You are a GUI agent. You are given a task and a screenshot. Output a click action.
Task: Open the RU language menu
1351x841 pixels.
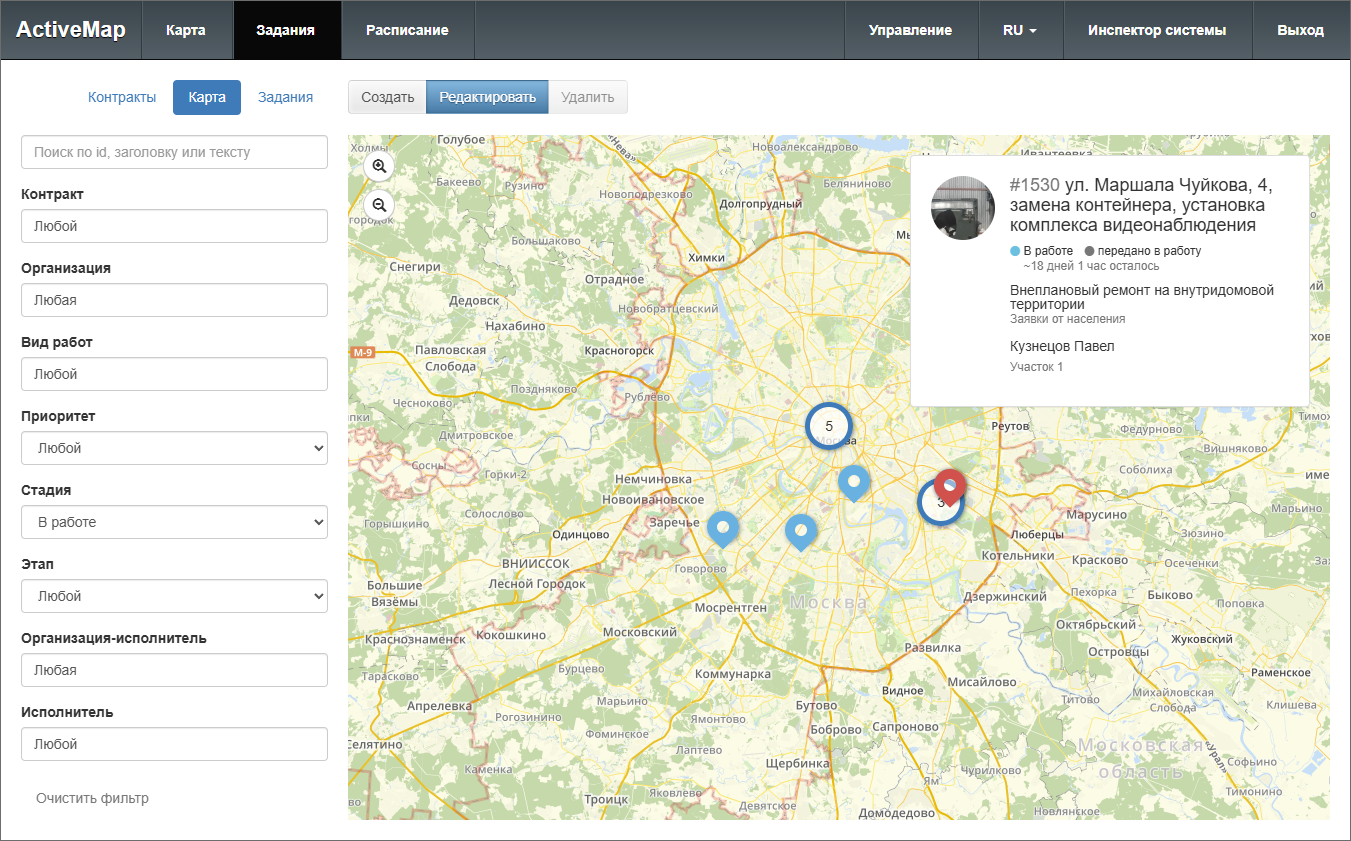coord(1019,30)
